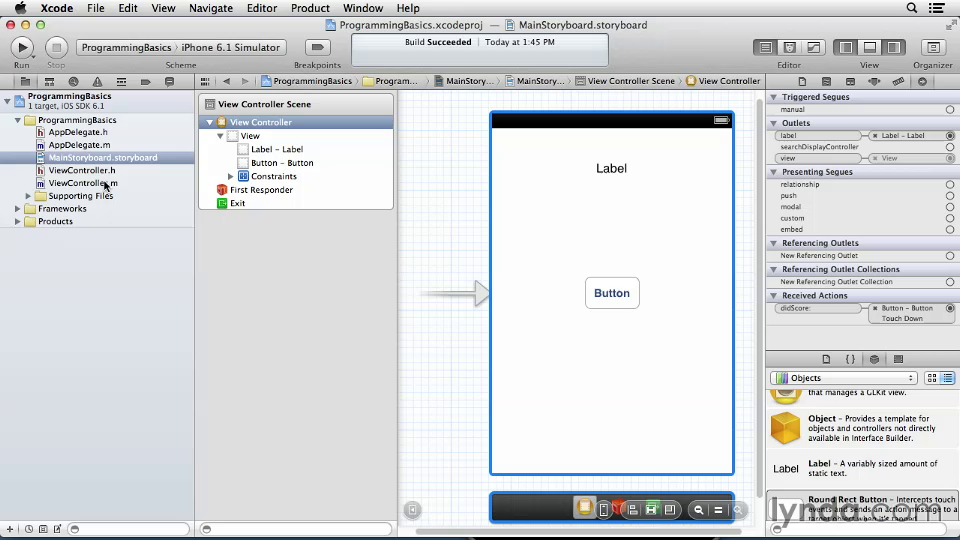Open the Product menu
Screen dimensions: 960x540
click(310, 8)
